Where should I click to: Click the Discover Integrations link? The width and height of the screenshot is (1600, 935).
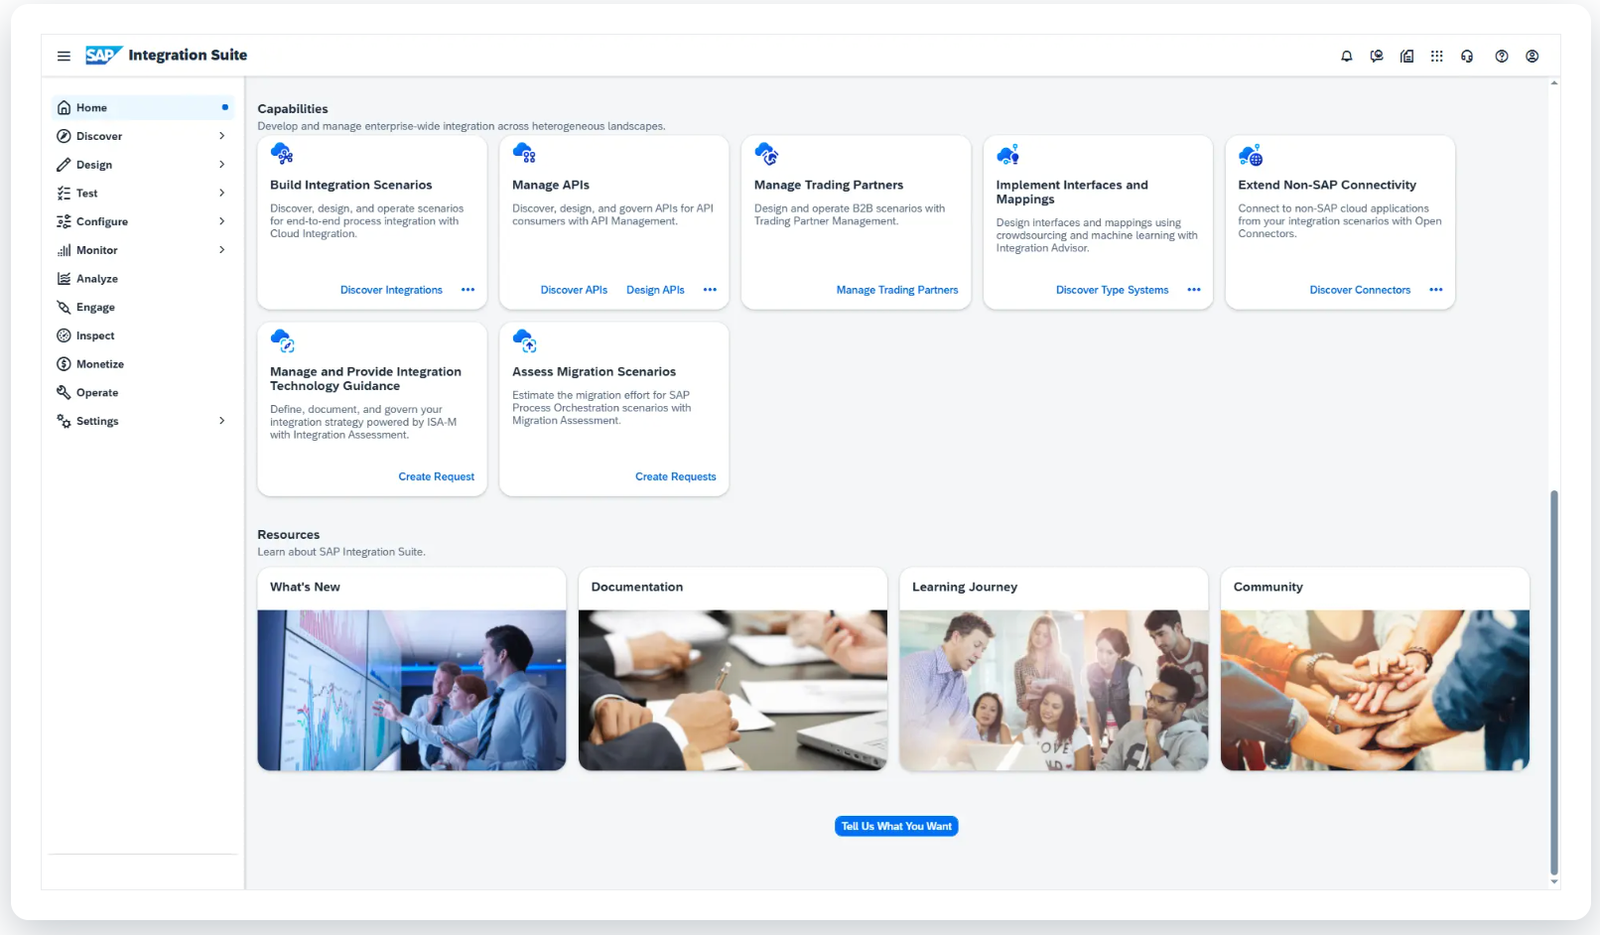click(x=391, y=290)
